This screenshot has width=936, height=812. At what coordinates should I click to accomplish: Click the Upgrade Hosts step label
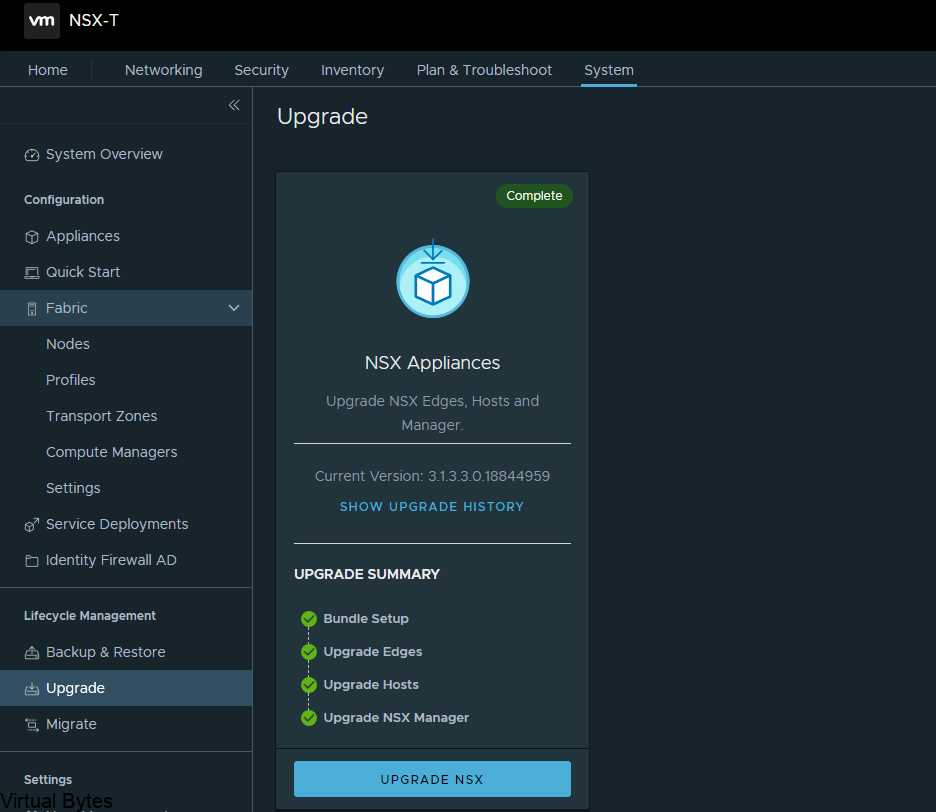[371, 685]
